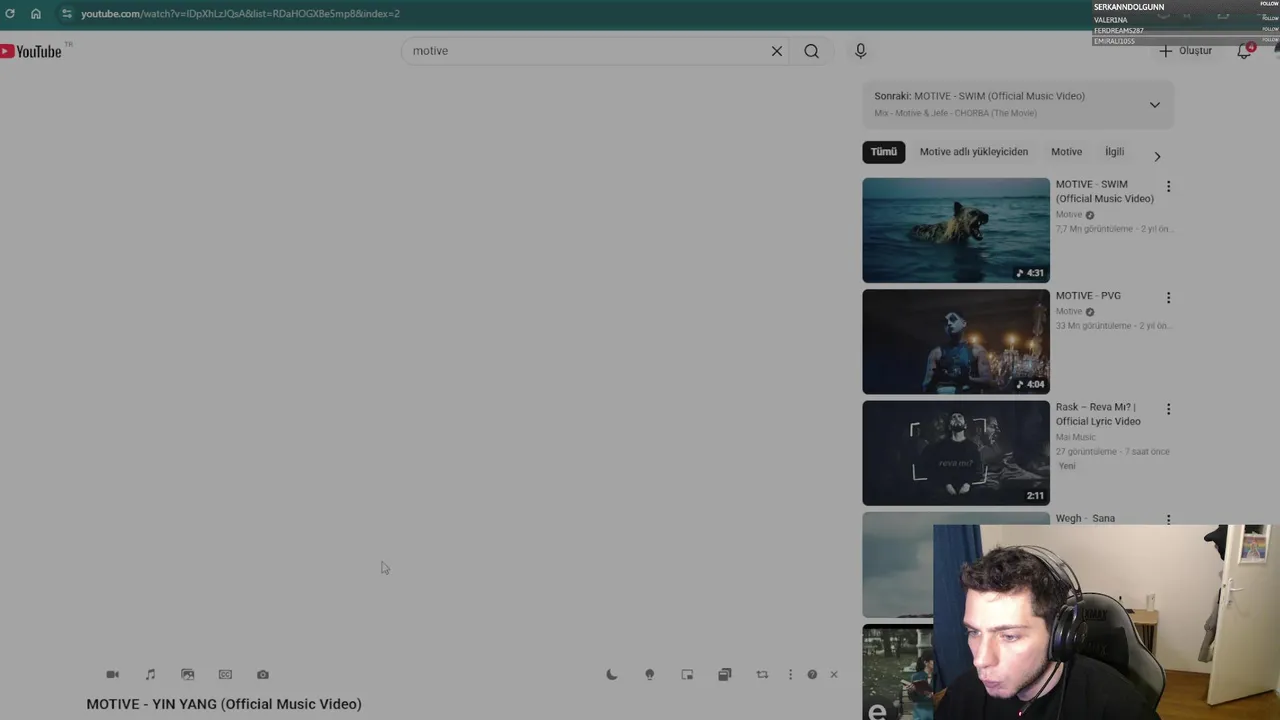Click Mix - Motive & Jefe - CHORBA subtitle
Image resolution: width=1280 pixels, height=720 pixels.
[x=955, y=113]
